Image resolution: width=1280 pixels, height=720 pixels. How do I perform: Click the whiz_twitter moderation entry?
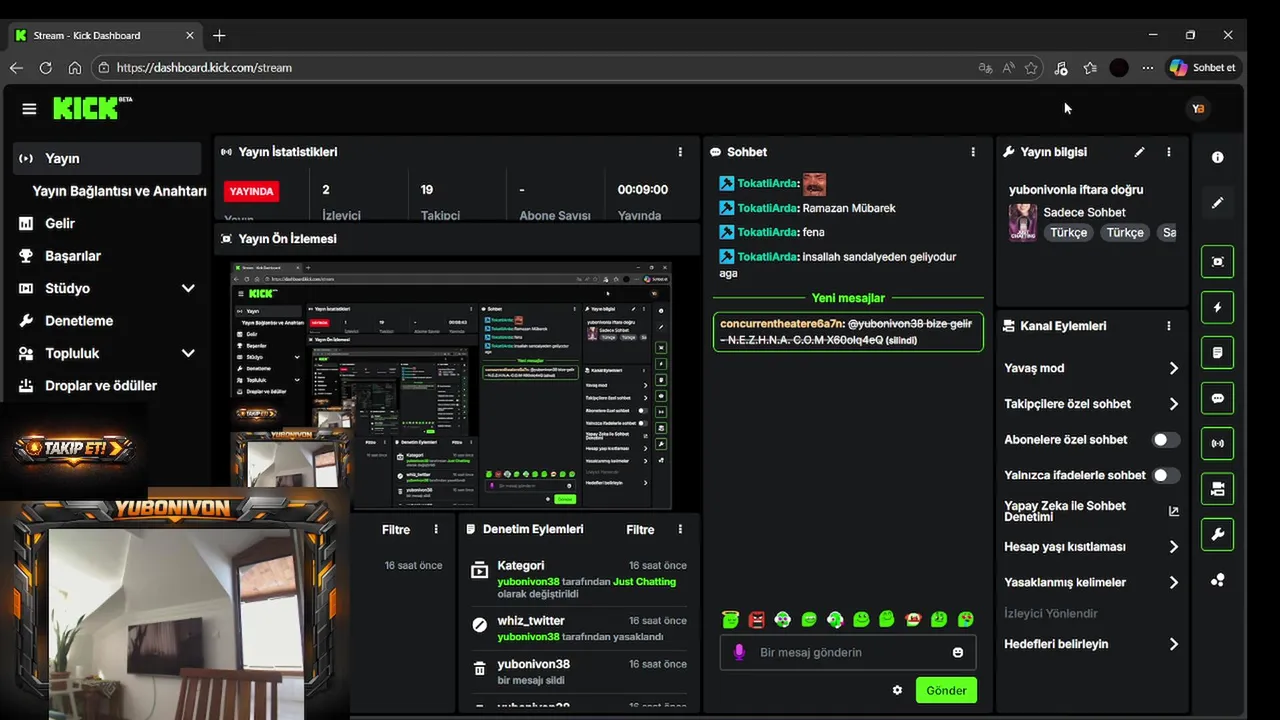click(578, 628)
